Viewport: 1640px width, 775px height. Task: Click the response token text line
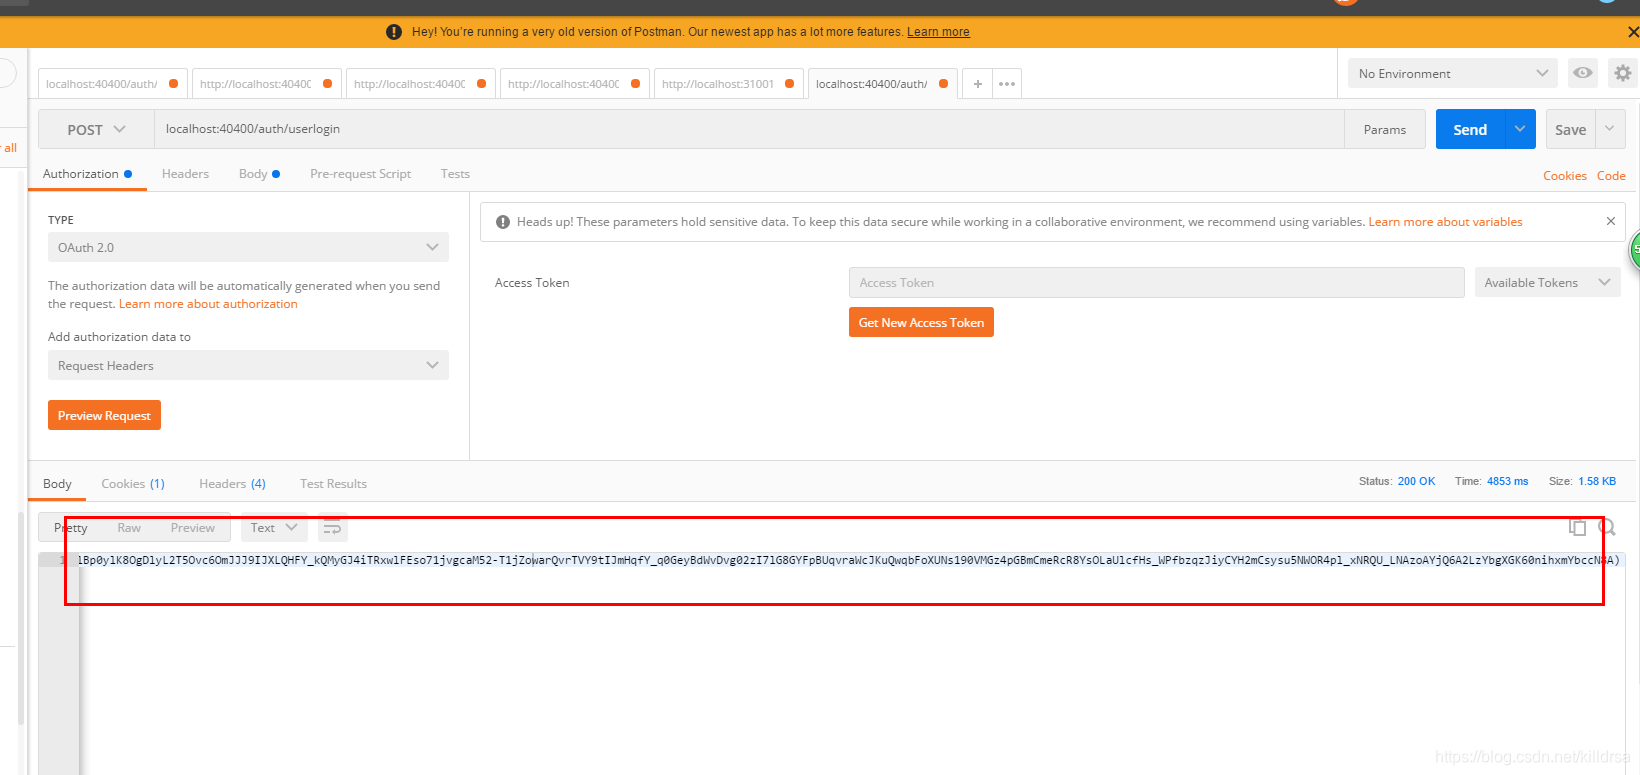[x=848, y=560]
